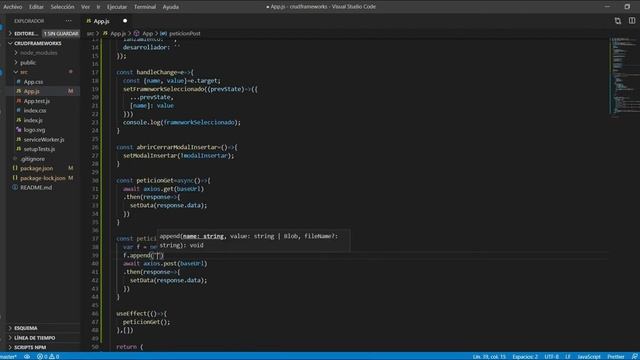Click the 1 sin guardar badge

click(x=61, y=33)
